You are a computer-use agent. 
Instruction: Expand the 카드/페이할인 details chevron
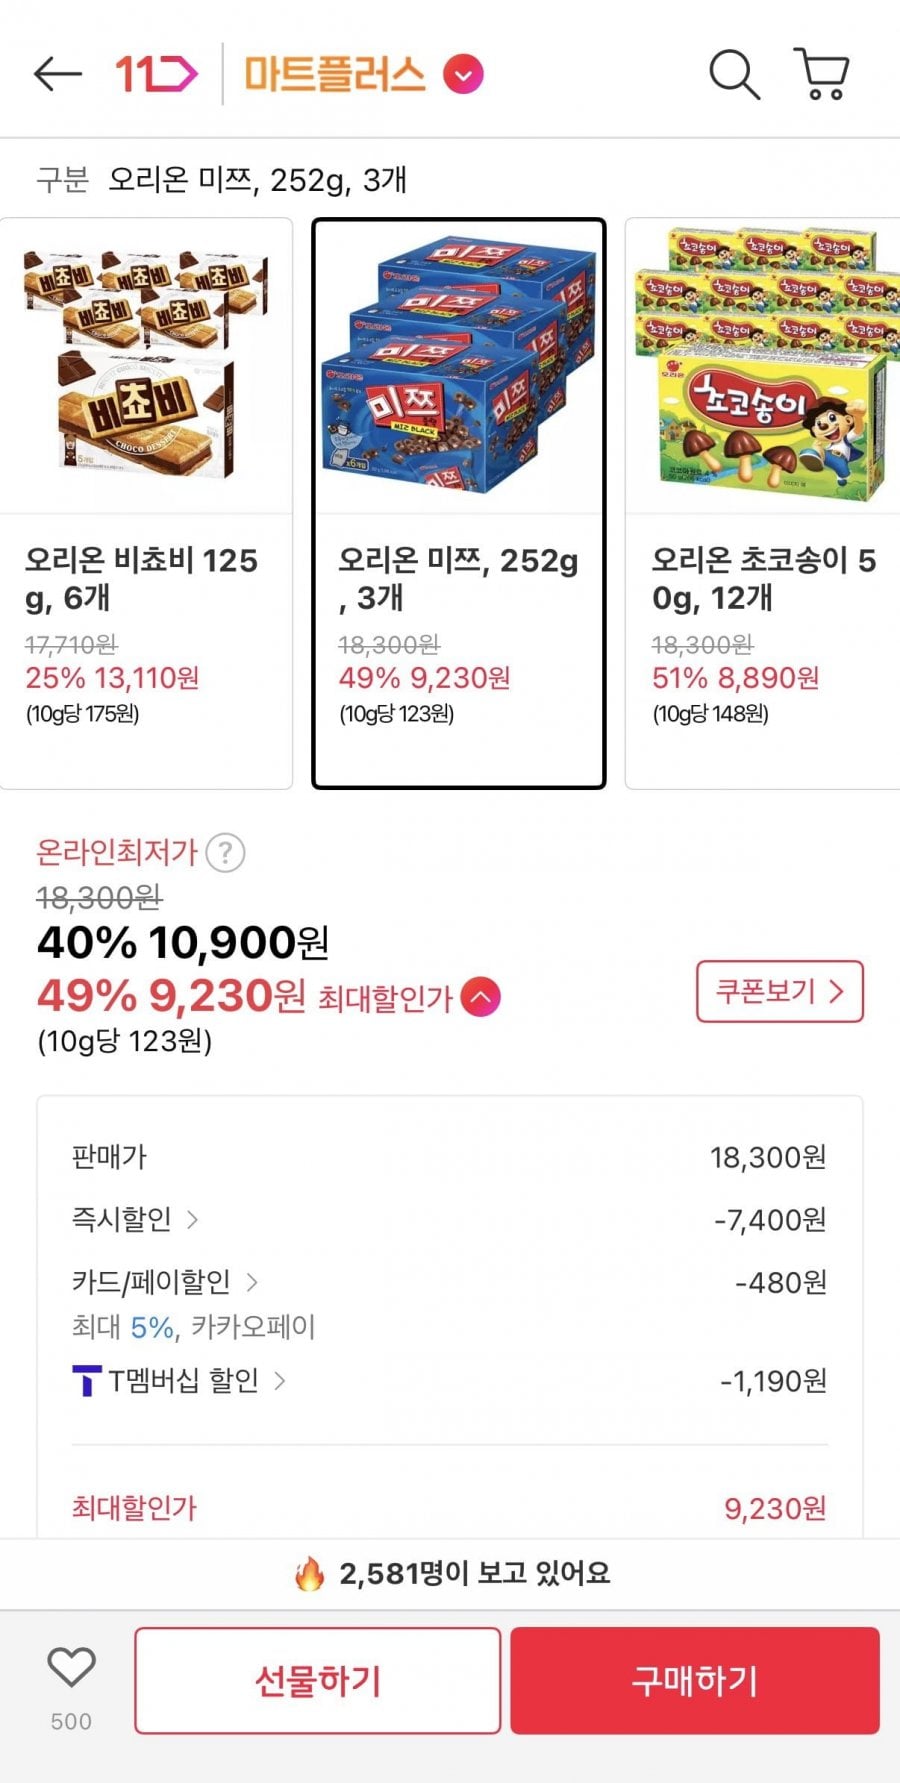[x=252, y=1281]
